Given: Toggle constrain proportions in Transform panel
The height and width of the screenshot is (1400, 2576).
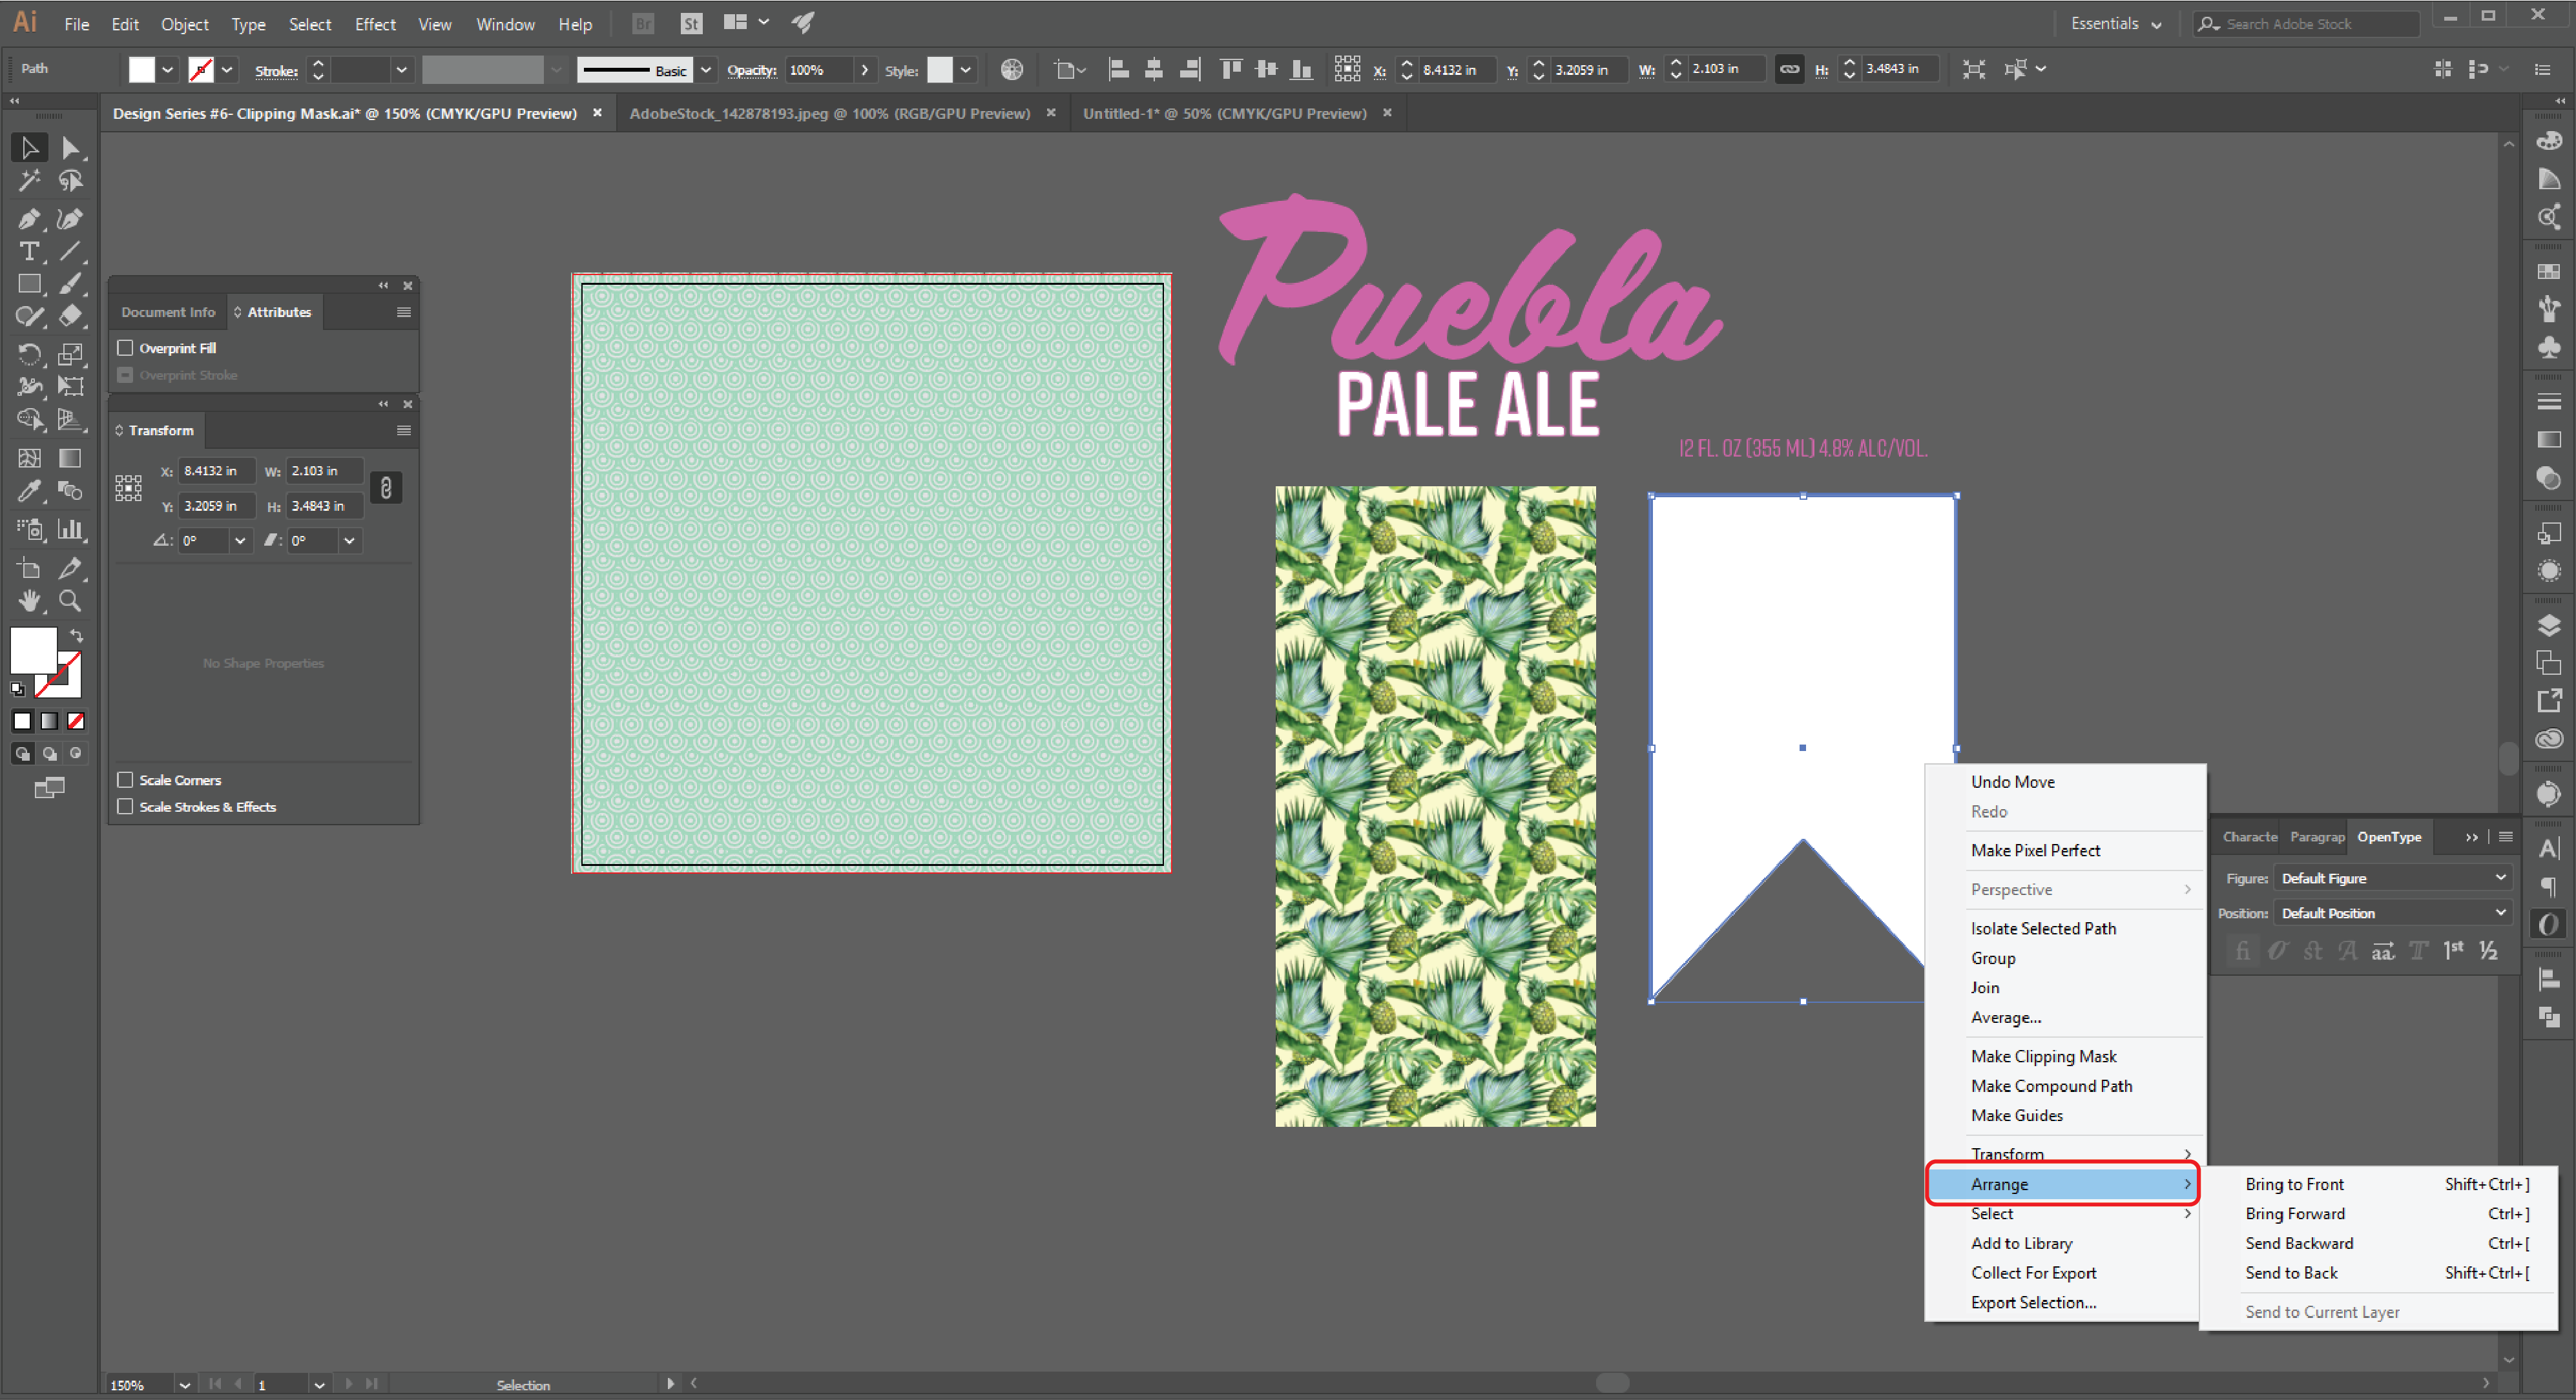Looking at the screenshot, I should pos(386,488).
